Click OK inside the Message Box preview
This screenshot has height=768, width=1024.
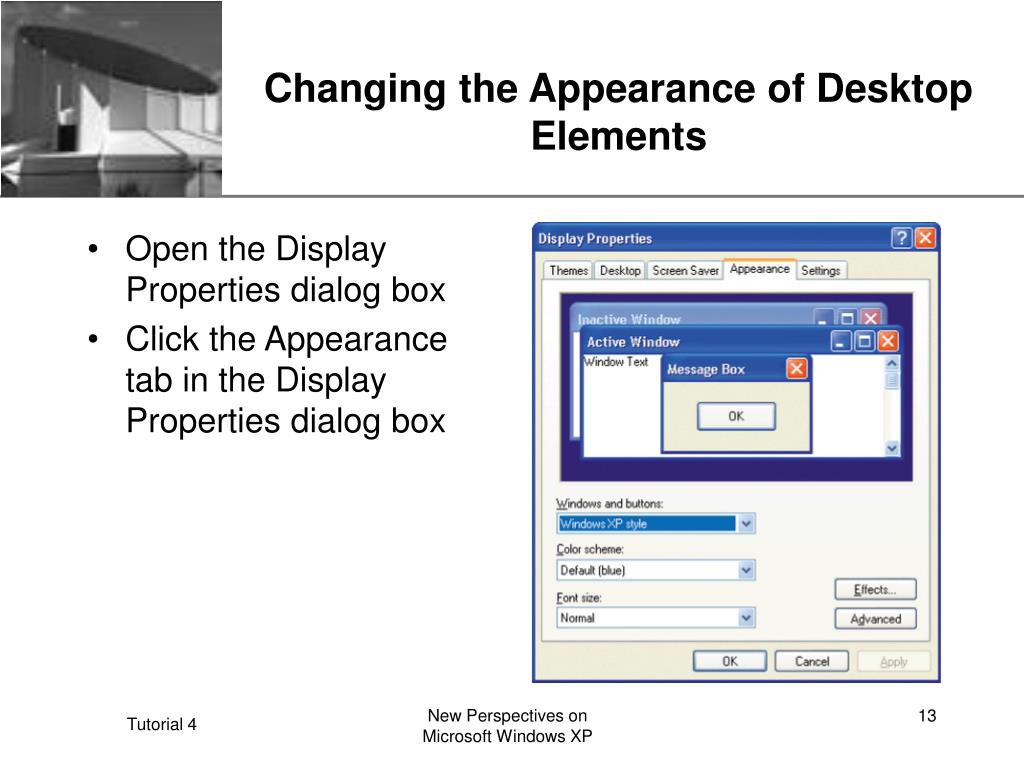(x=736, y=416)
